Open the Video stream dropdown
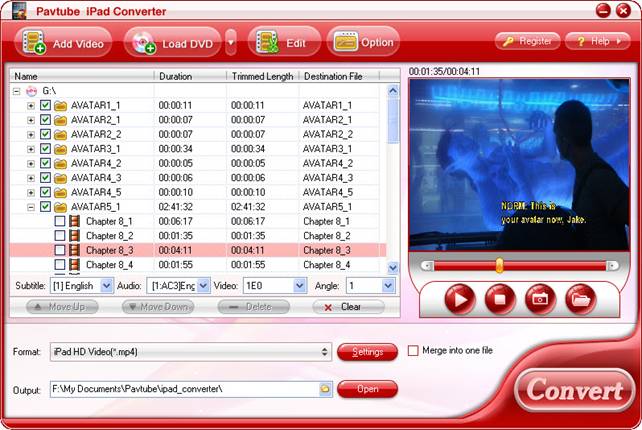The height and width of the screenshot is (430, 642). coord(300,285)
